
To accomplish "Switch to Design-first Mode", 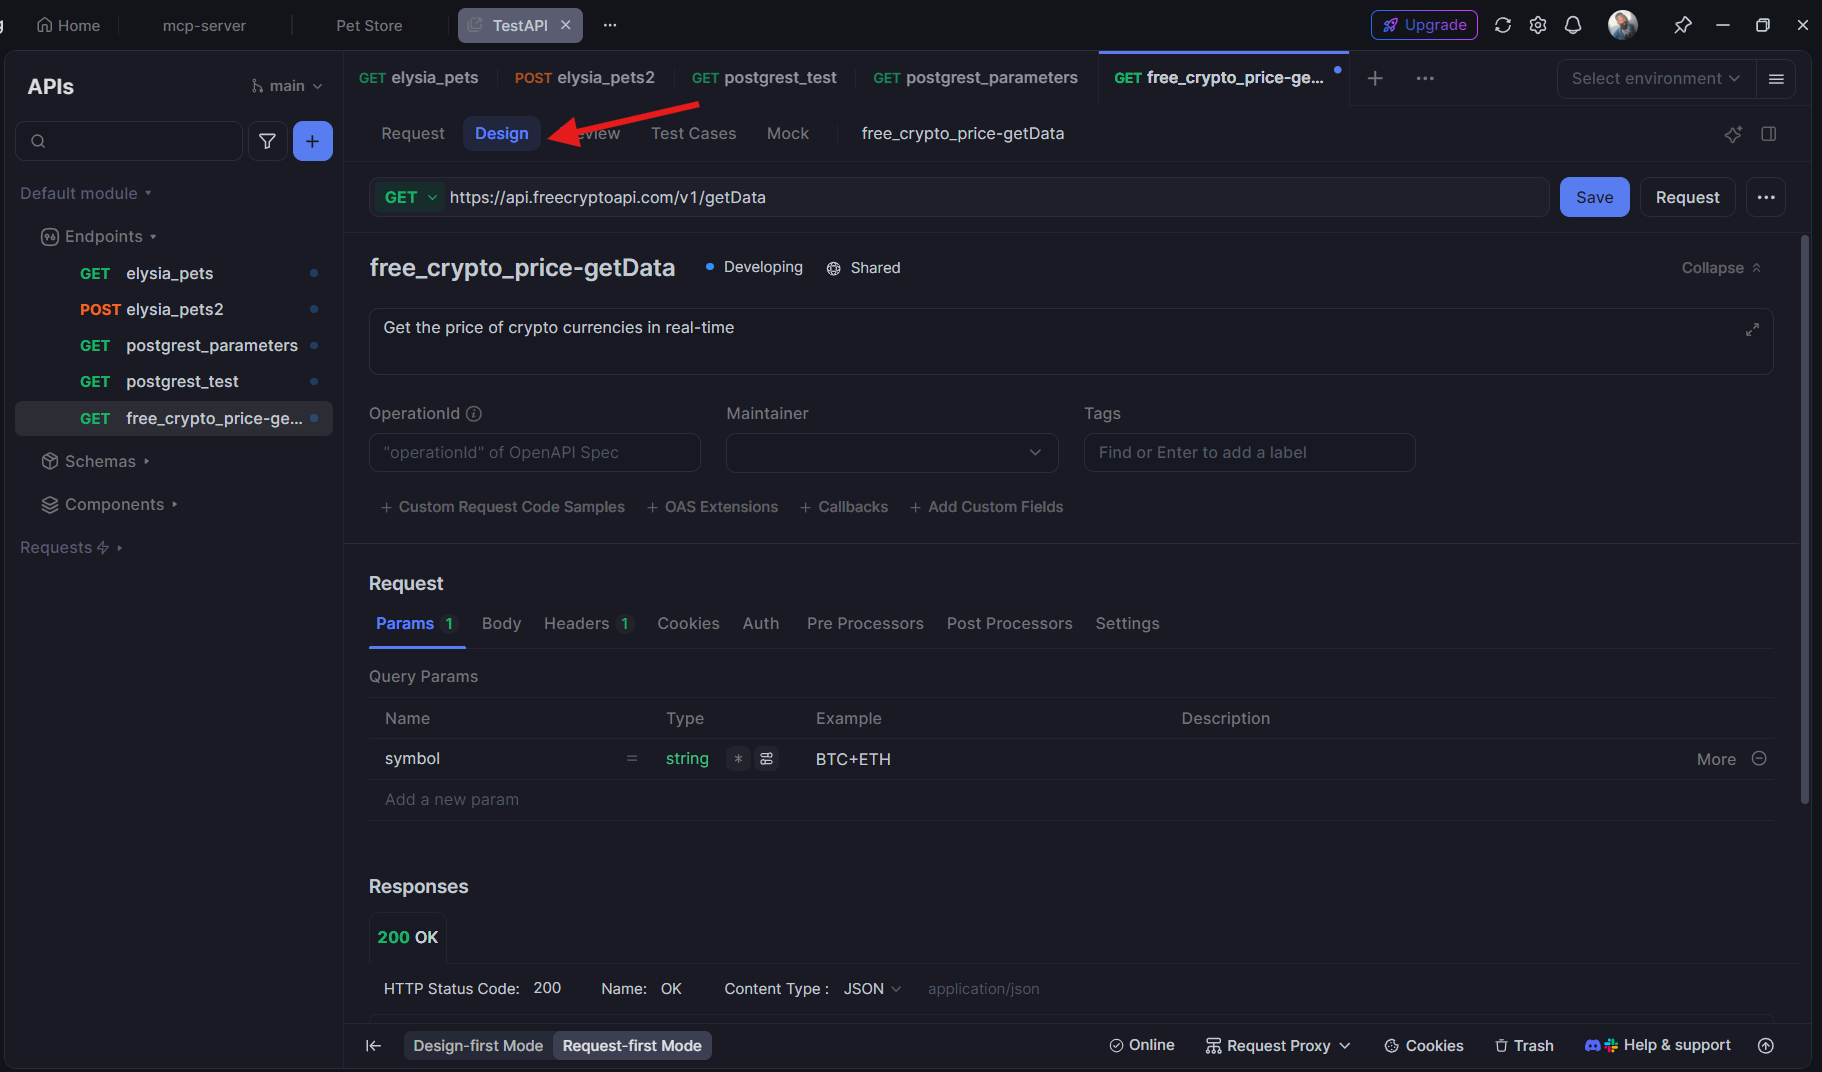I will [x=477, y=1045].
